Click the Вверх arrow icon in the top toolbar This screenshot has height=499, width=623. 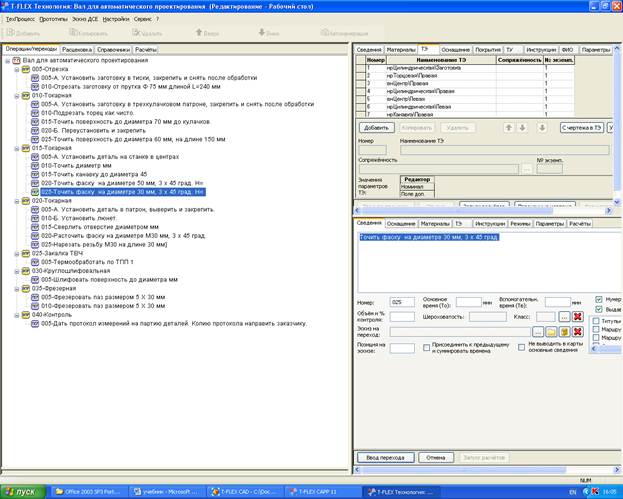click(x=199, y=33)
